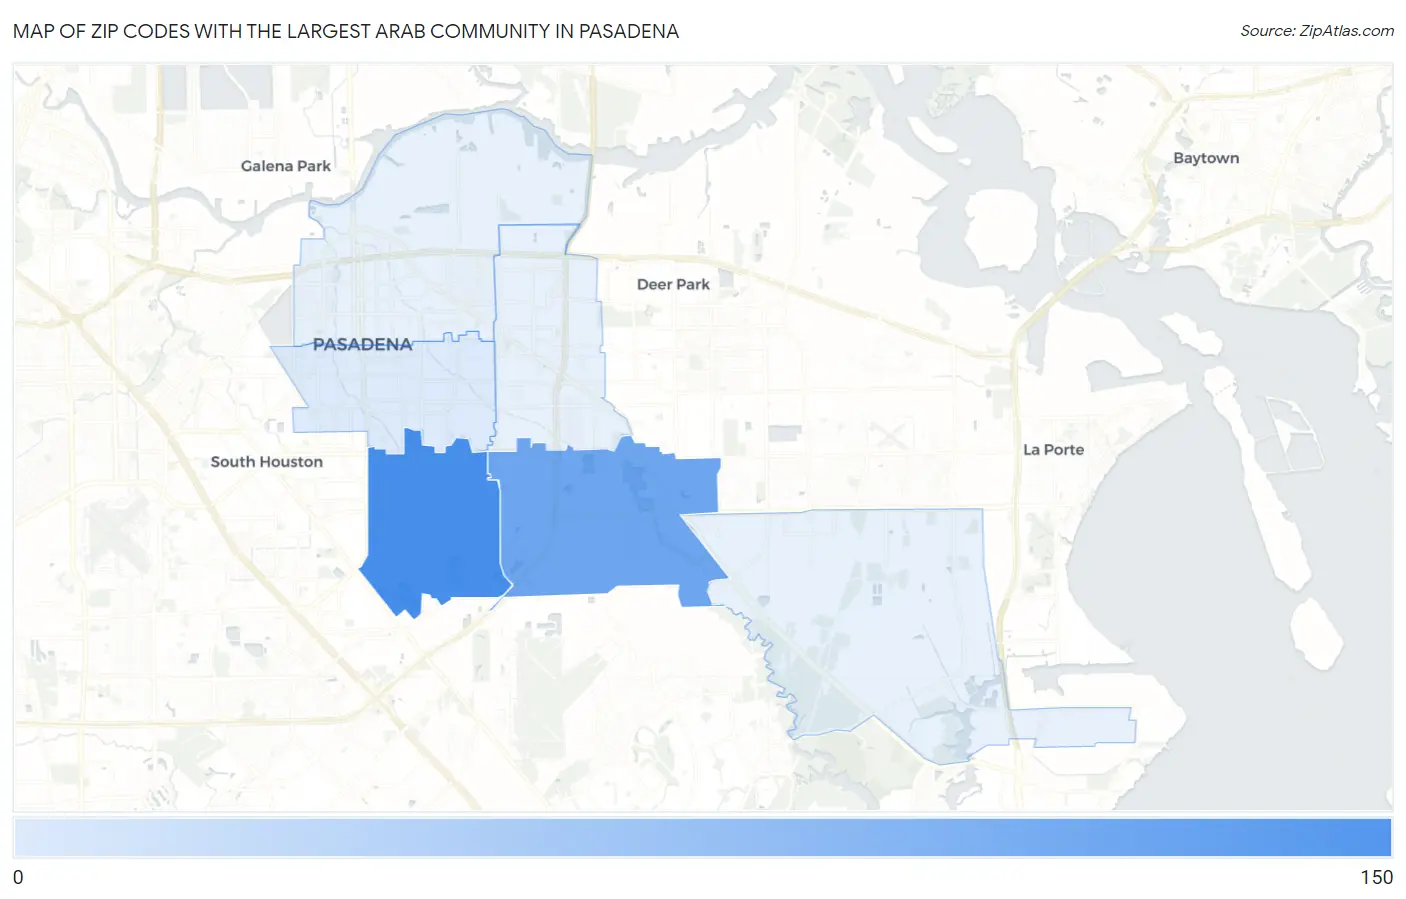Click the color gradient legend bar
Image resolution: width=1406 pixels, height=899 pixels.
(x=703, y=838)
